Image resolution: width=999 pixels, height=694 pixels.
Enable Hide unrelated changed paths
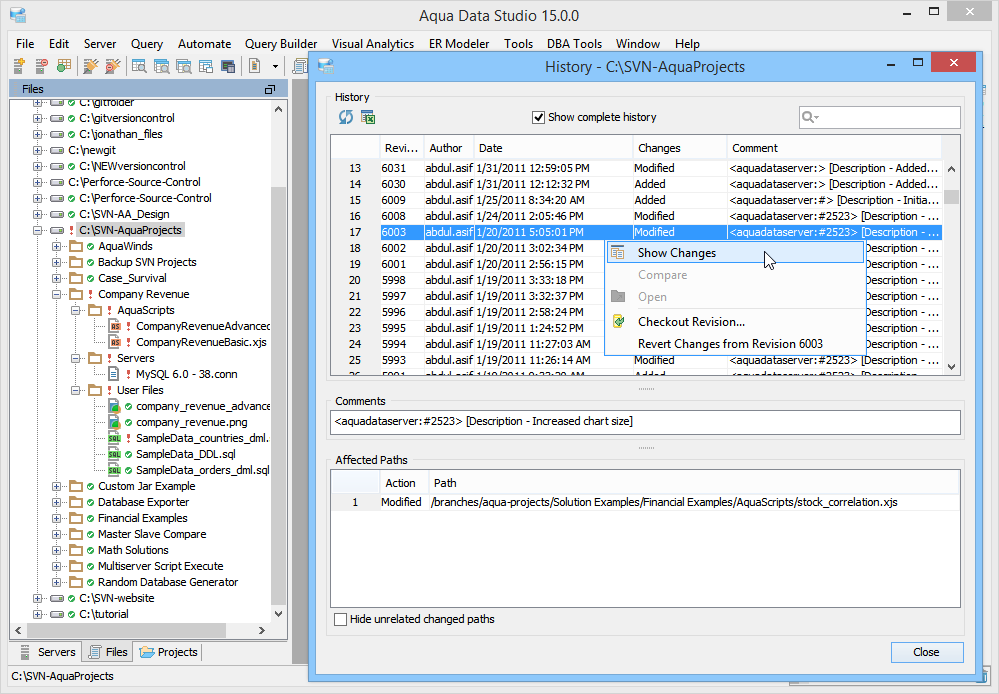[341, 619]
